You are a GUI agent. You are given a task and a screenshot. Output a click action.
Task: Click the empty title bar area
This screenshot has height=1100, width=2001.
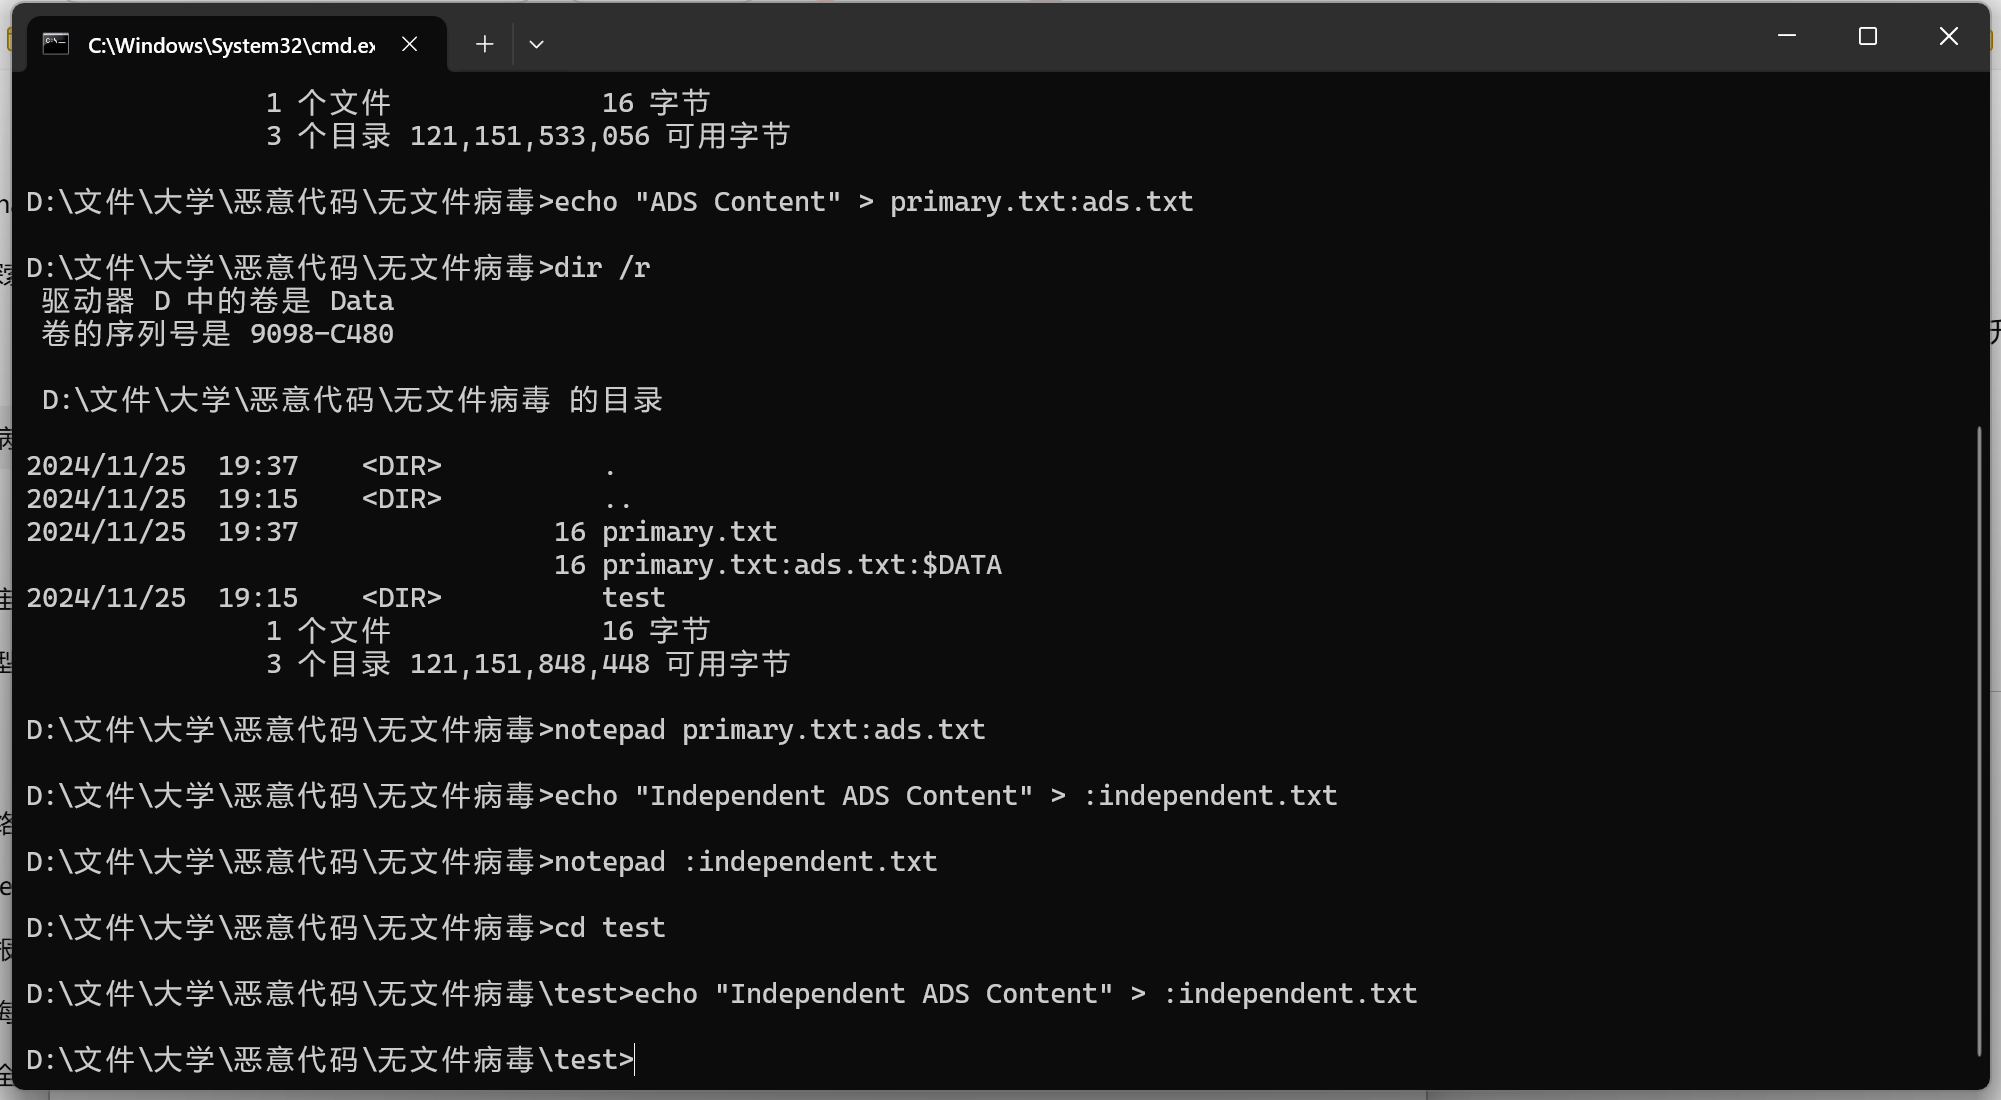pyautogui.click(x=1150, y=38)
